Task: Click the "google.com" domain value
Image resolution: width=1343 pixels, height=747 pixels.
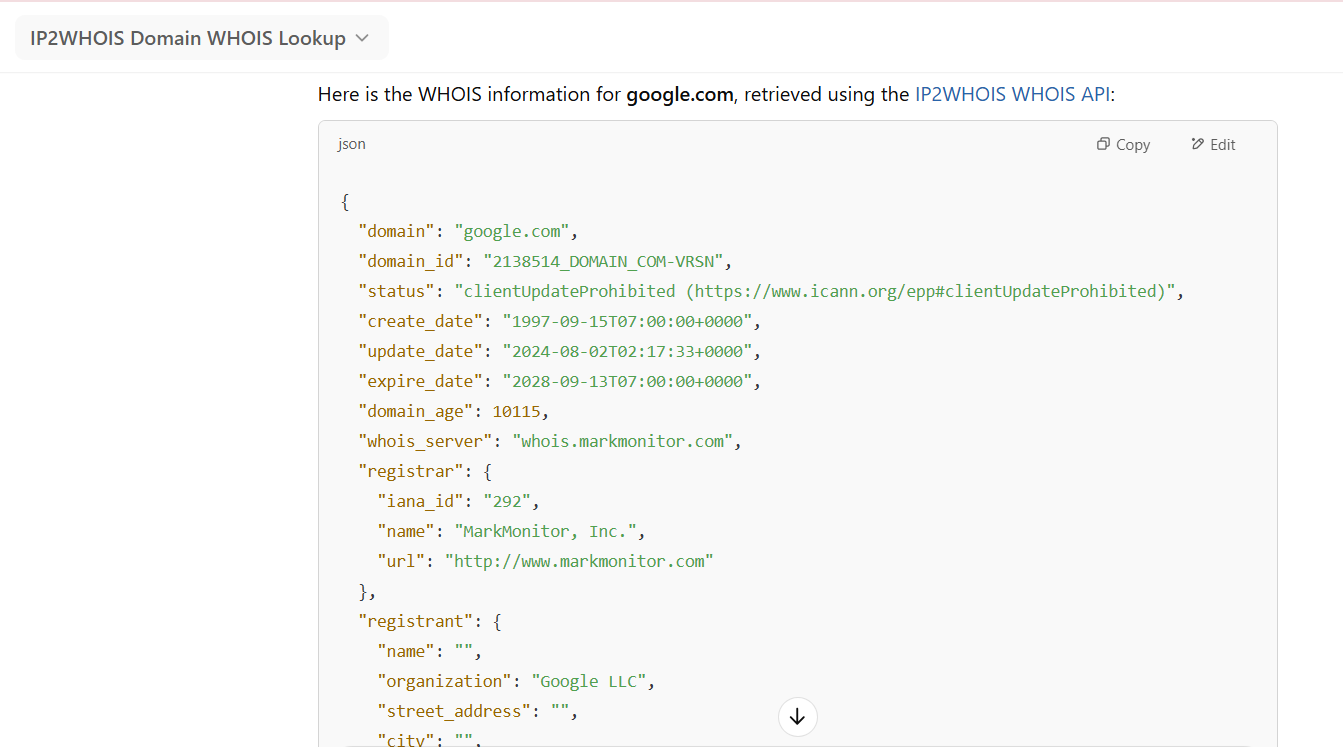Action: [x=512, y=231]
